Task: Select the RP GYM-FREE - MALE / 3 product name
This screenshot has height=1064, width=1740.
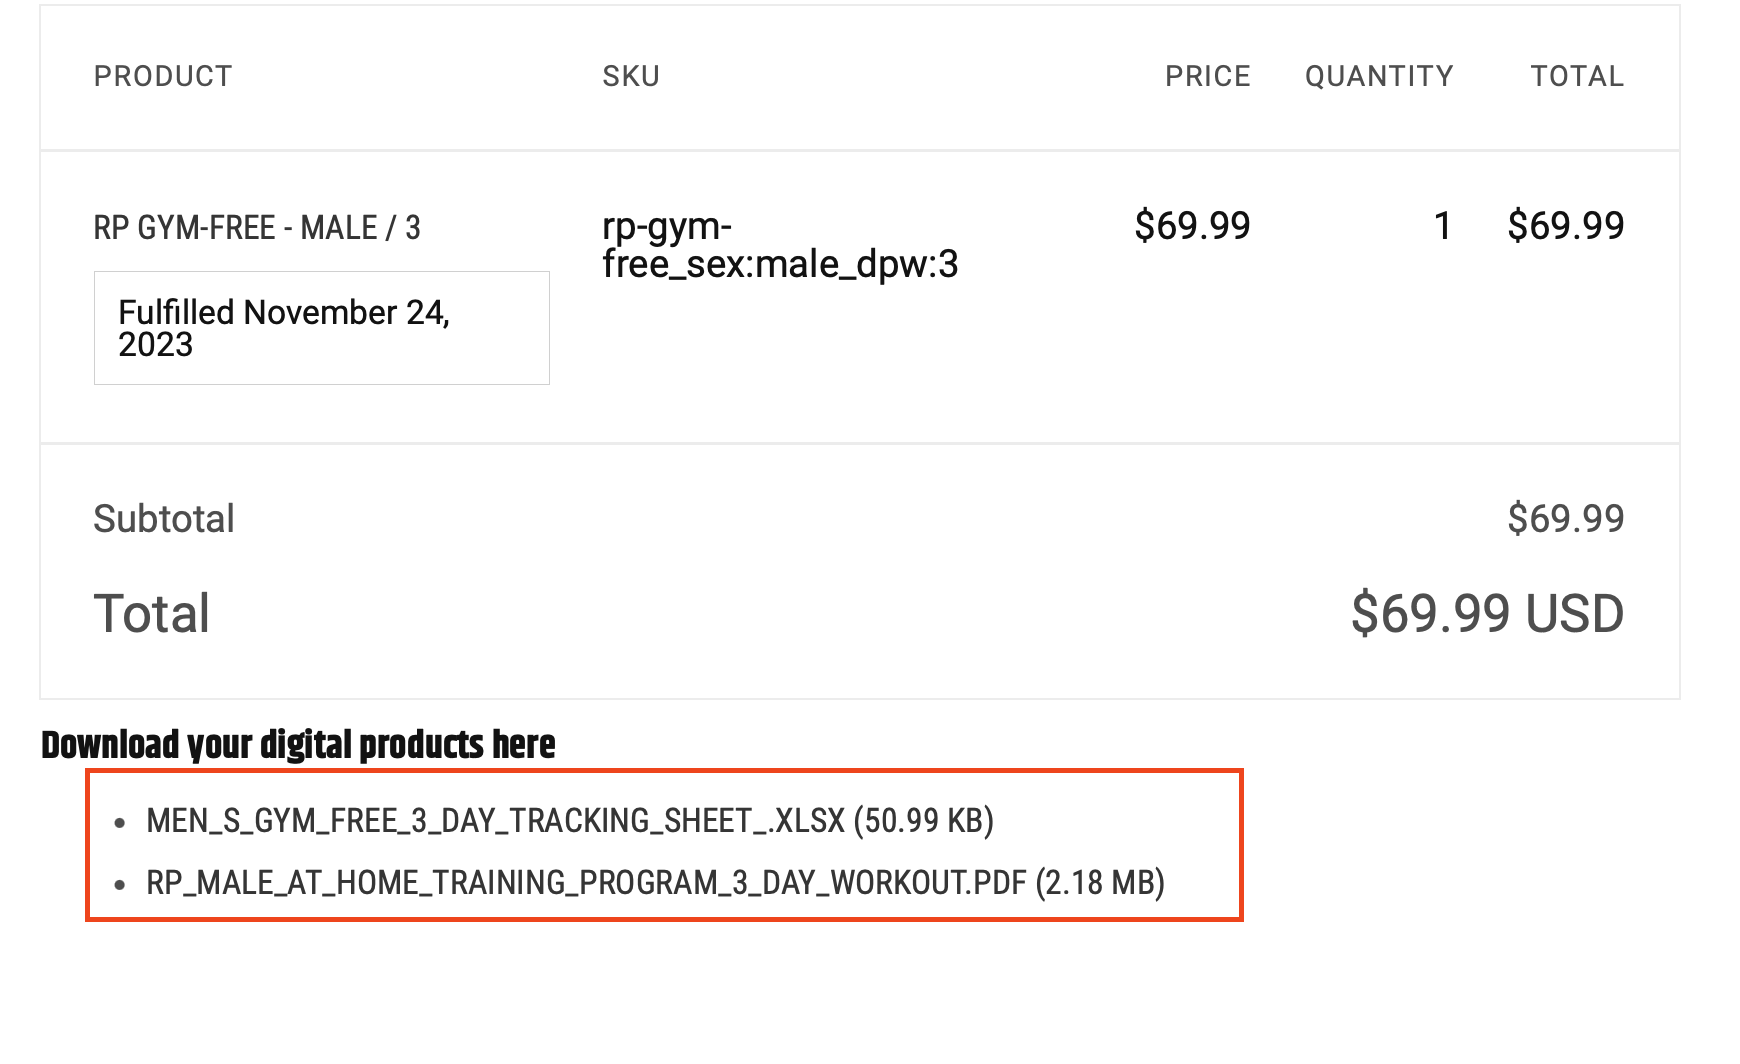Action: tap(257, 228)
